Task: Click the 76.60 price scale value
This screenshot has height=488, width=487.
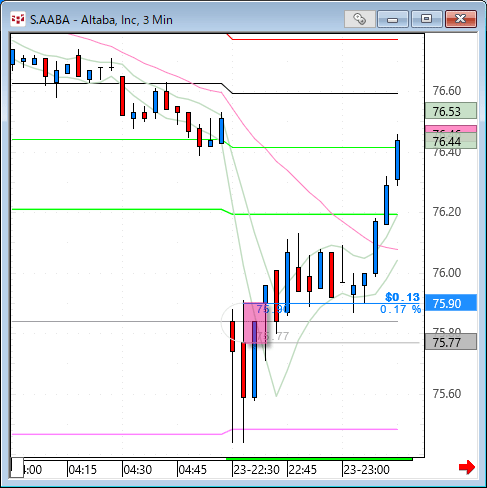Action: tap(447, 91)
